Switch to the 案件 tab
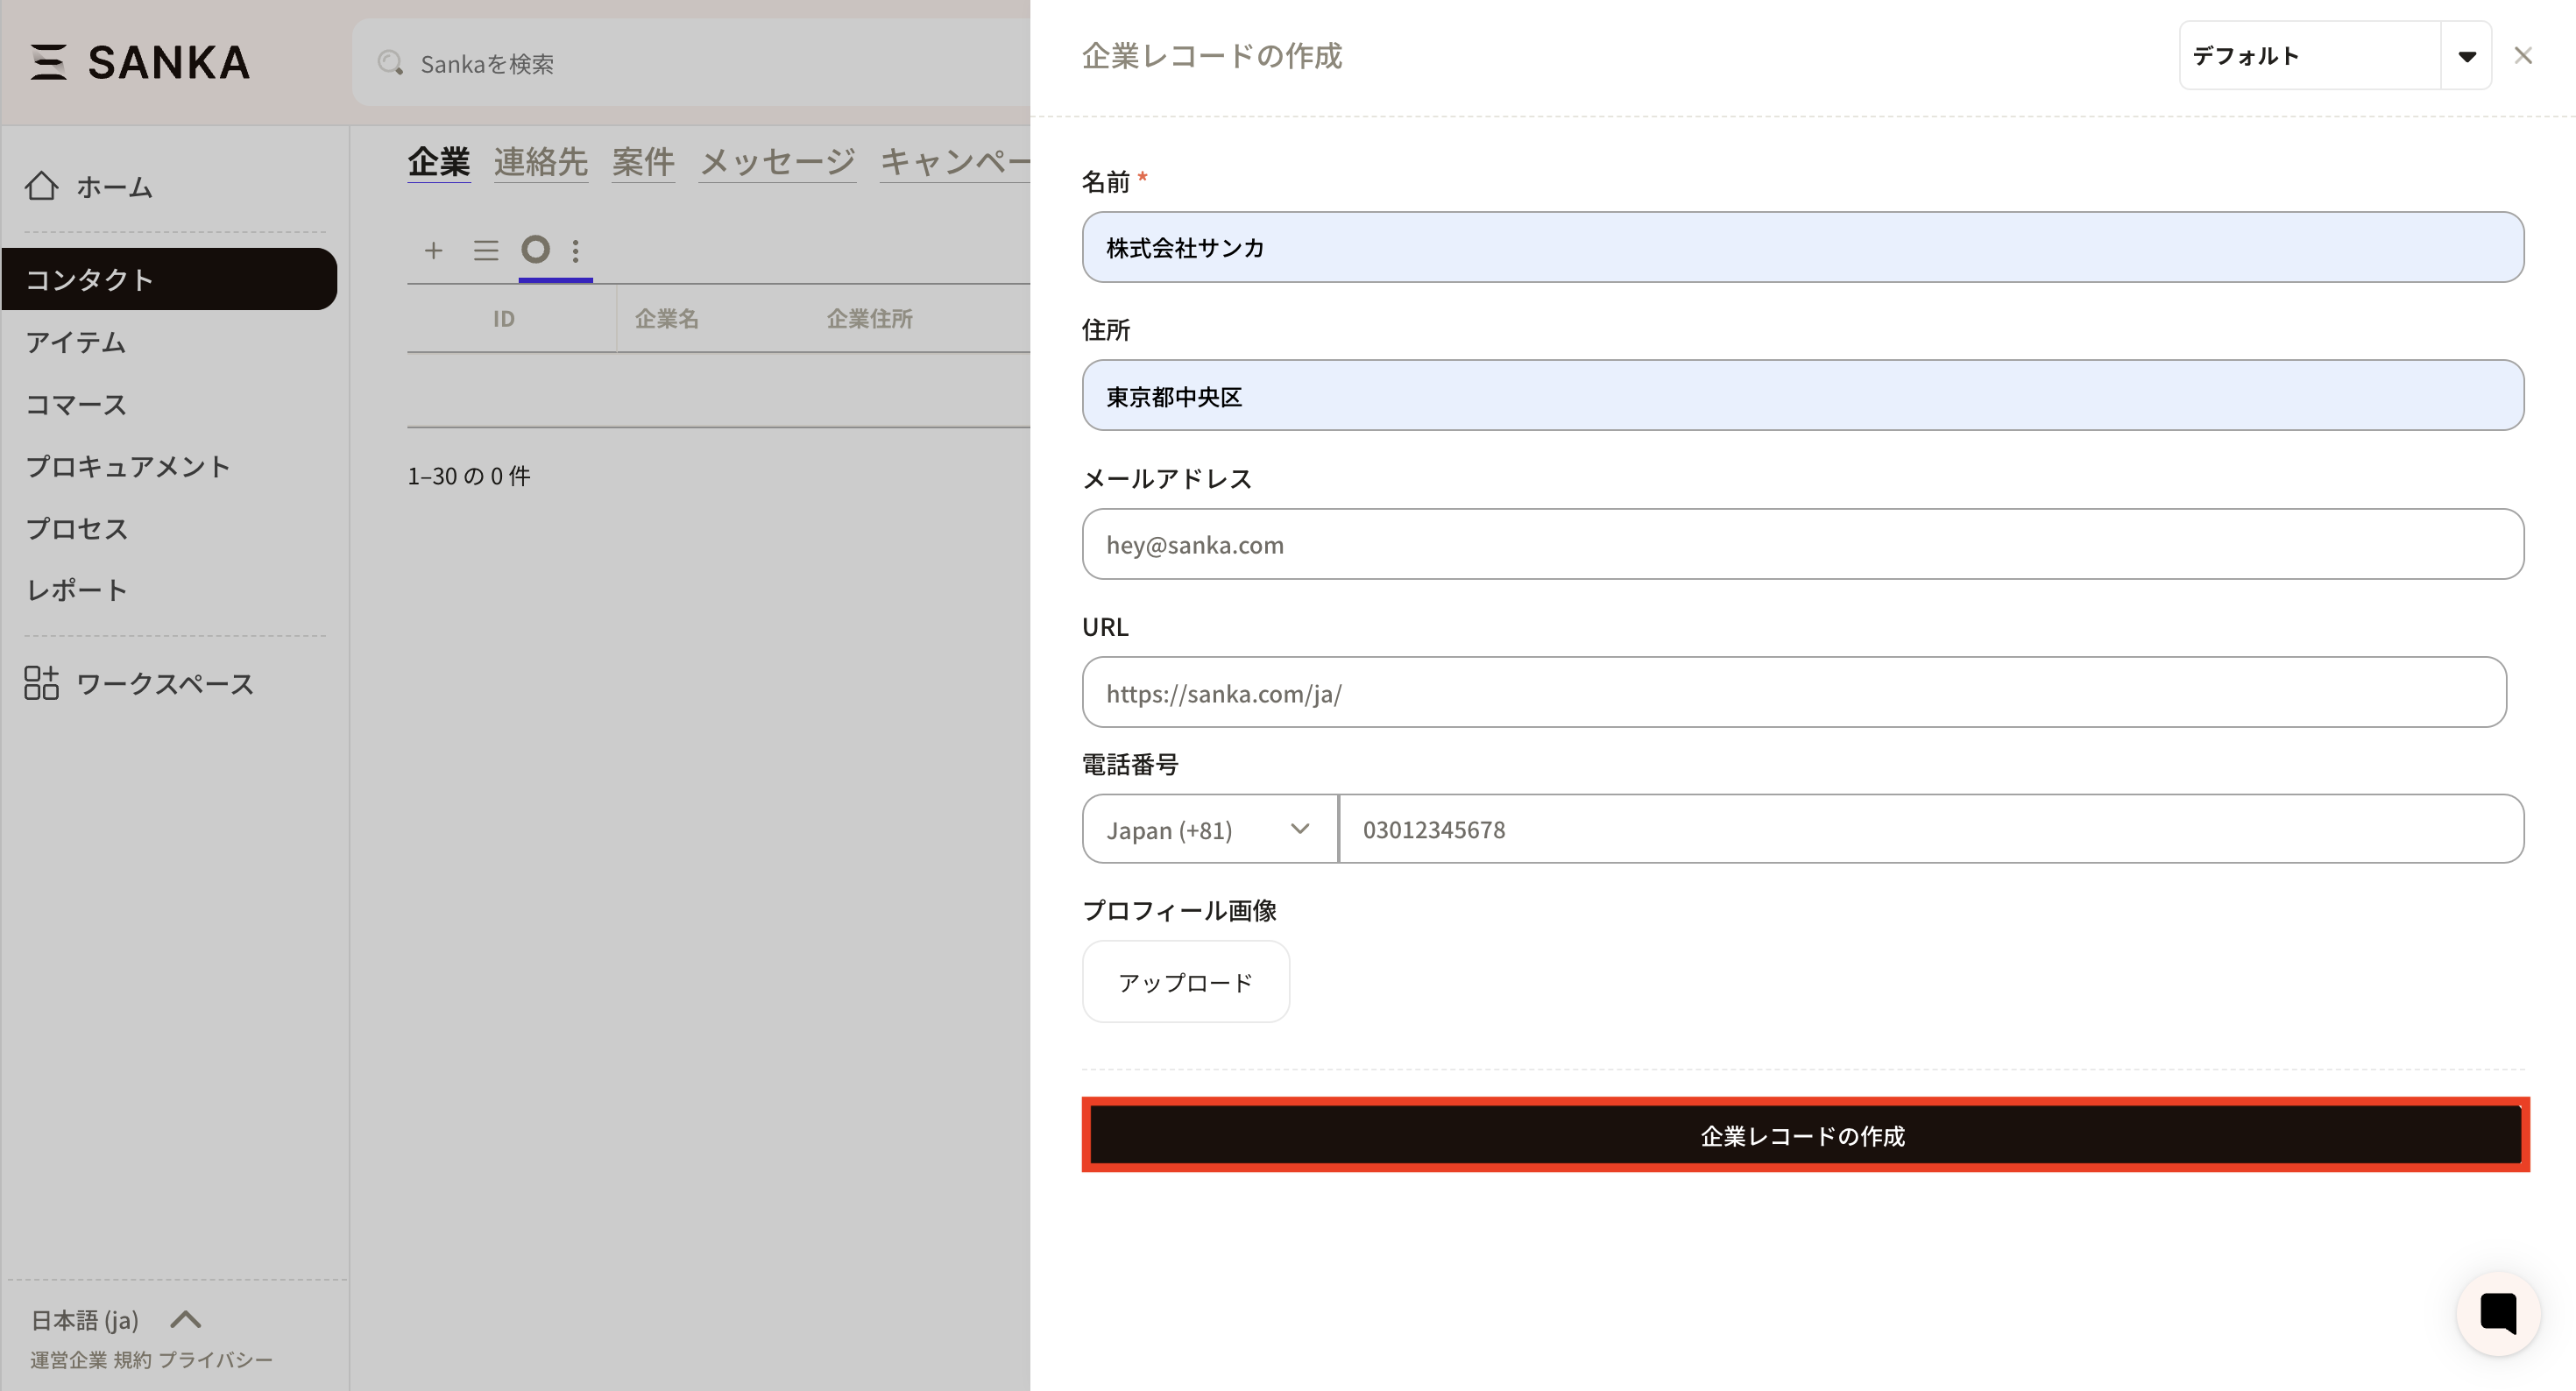 [x=643, y=162]
